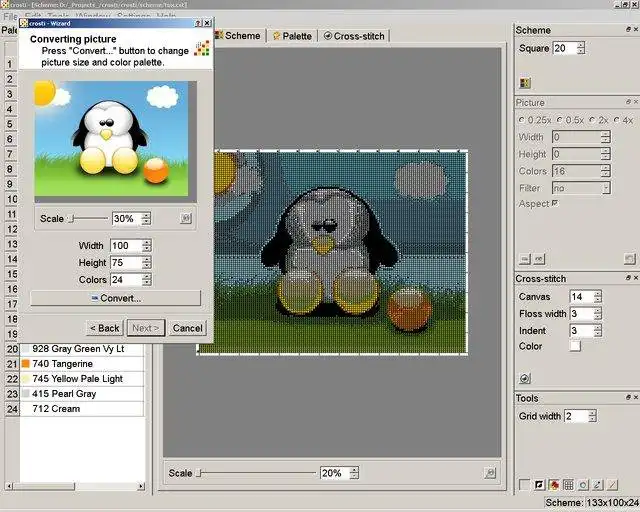Screen dimensions: 640x512
Task: Cancel the wizard dialog
Action: (x=187, y=328)
